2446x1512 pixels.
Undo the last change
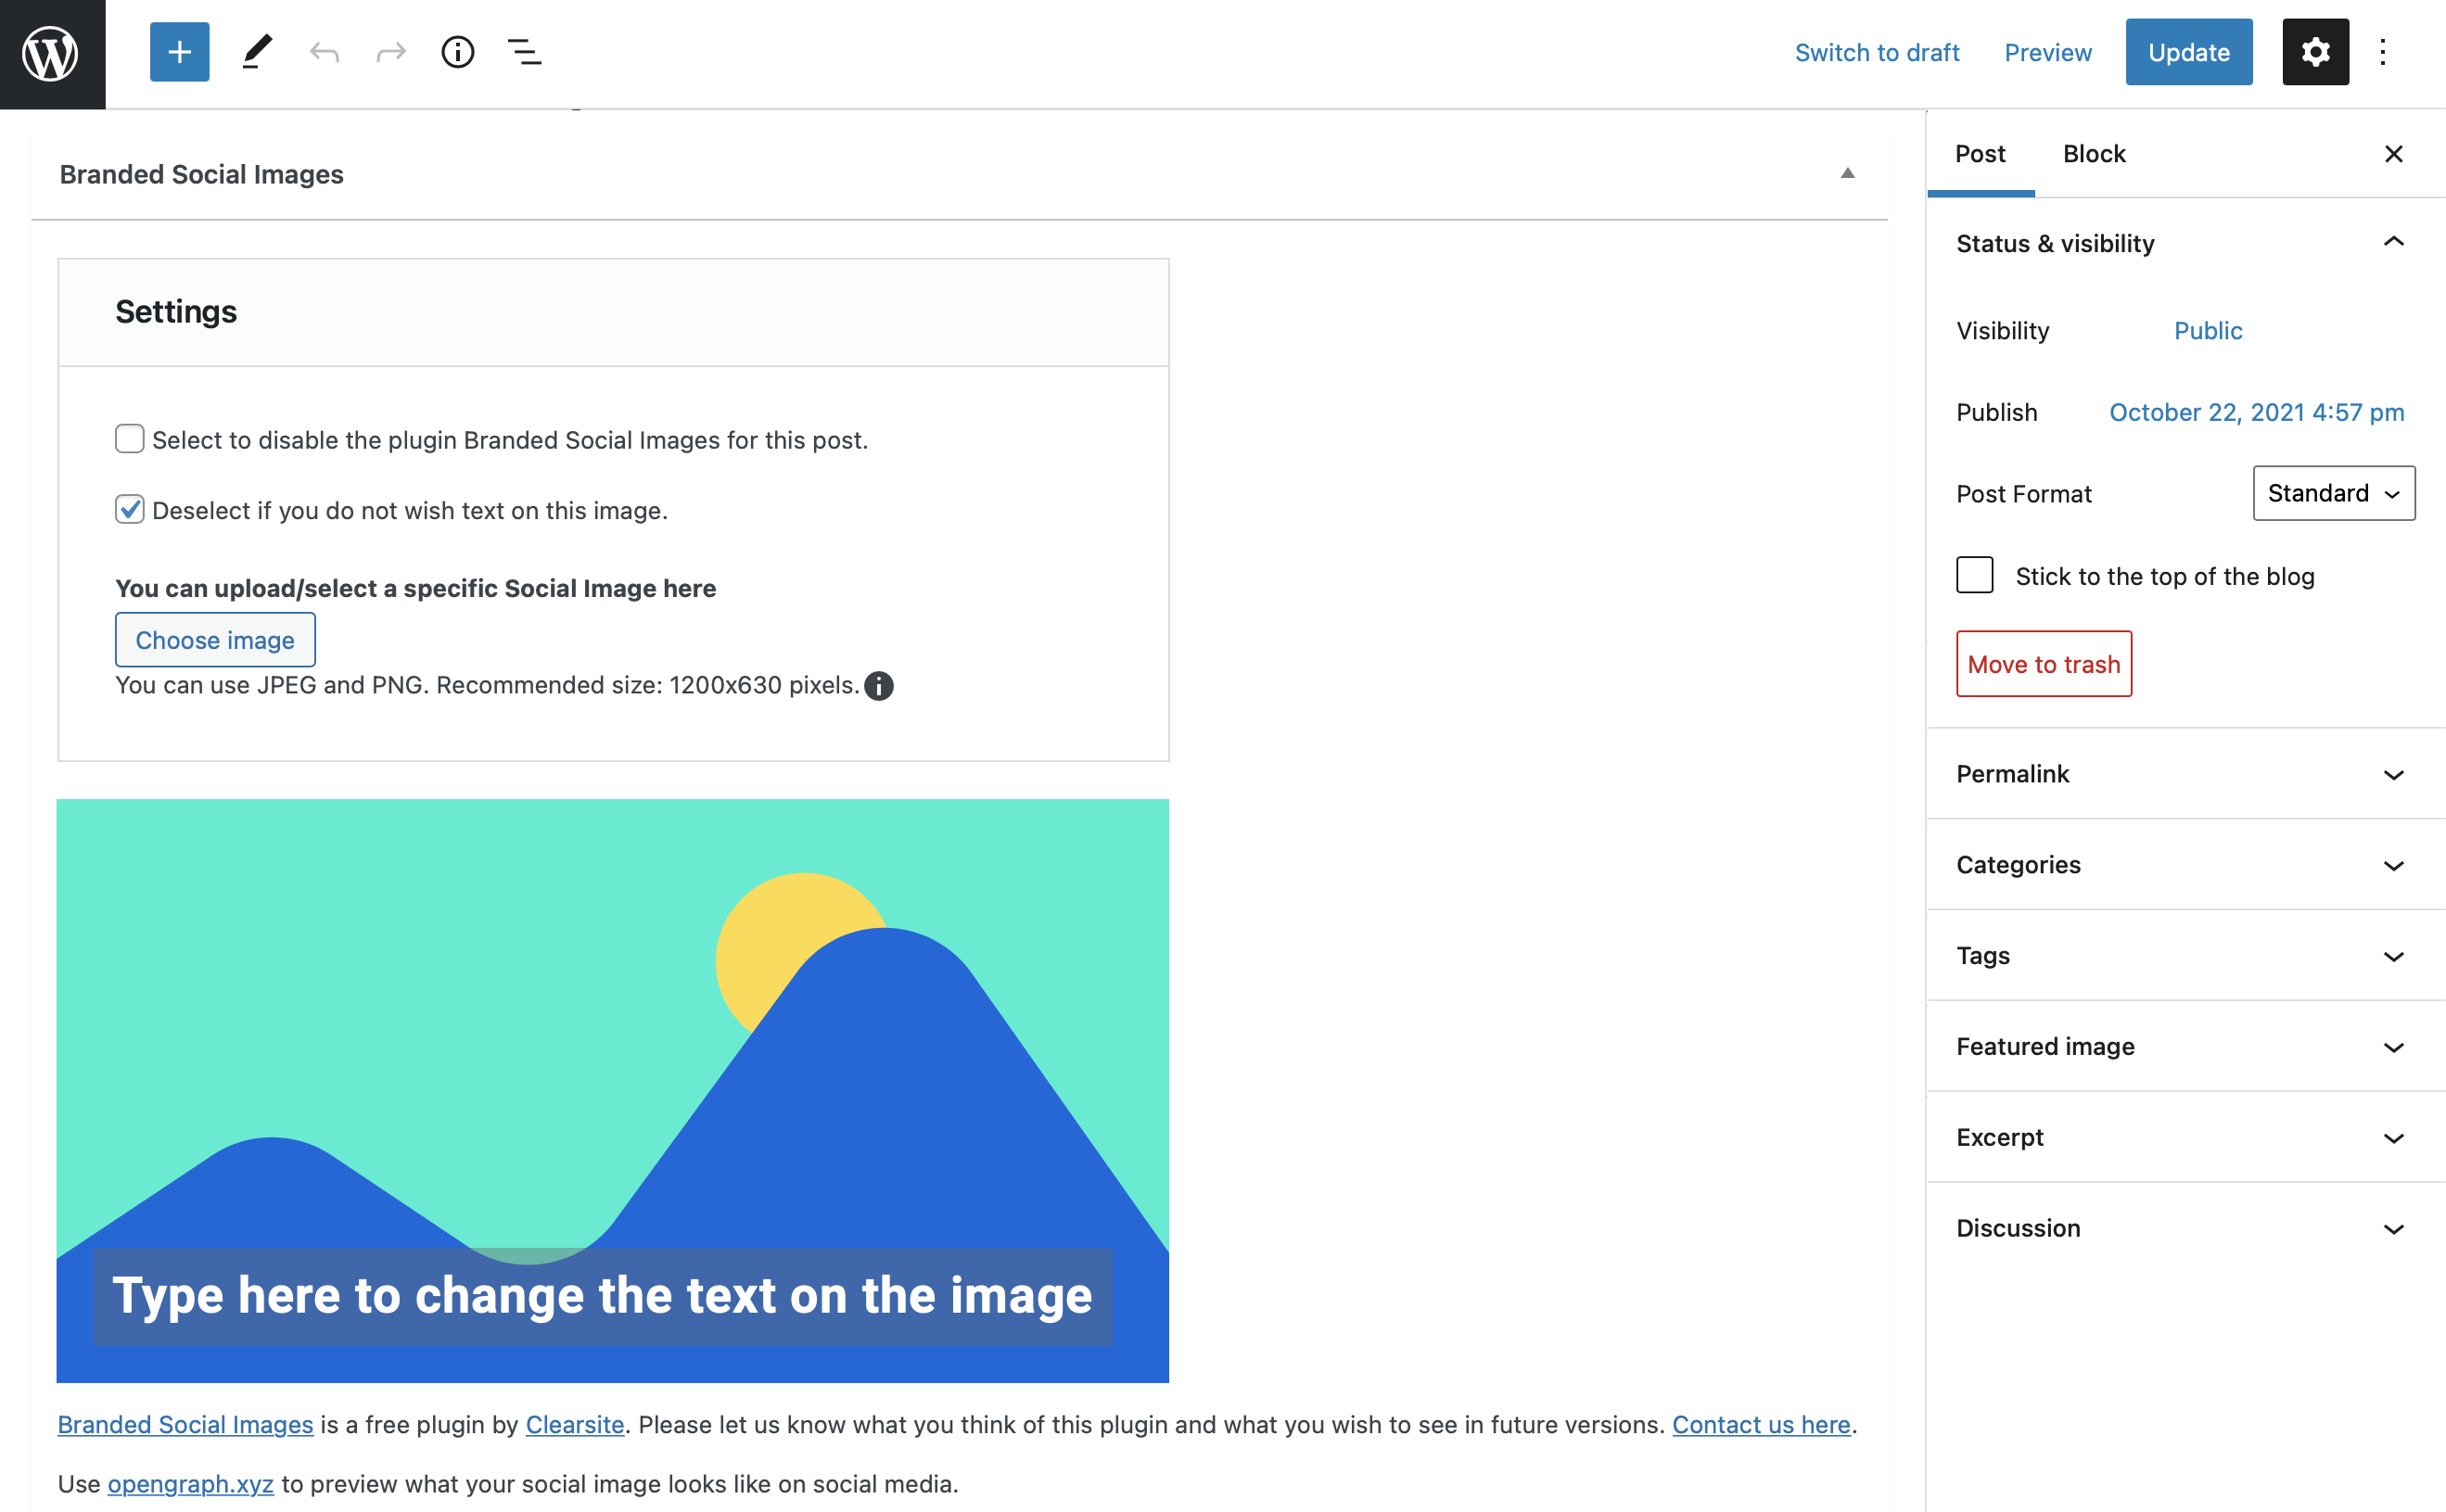324,52
